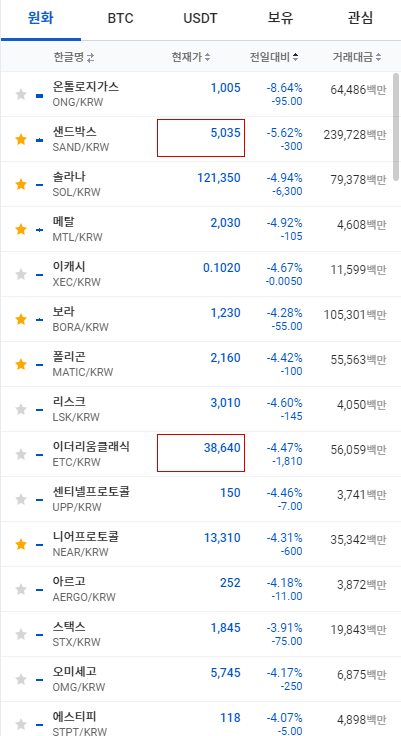This screenshot has height=736, width=401.
Task: Add XEC/KRW to favorites star
Action: [x=21, y=274]
